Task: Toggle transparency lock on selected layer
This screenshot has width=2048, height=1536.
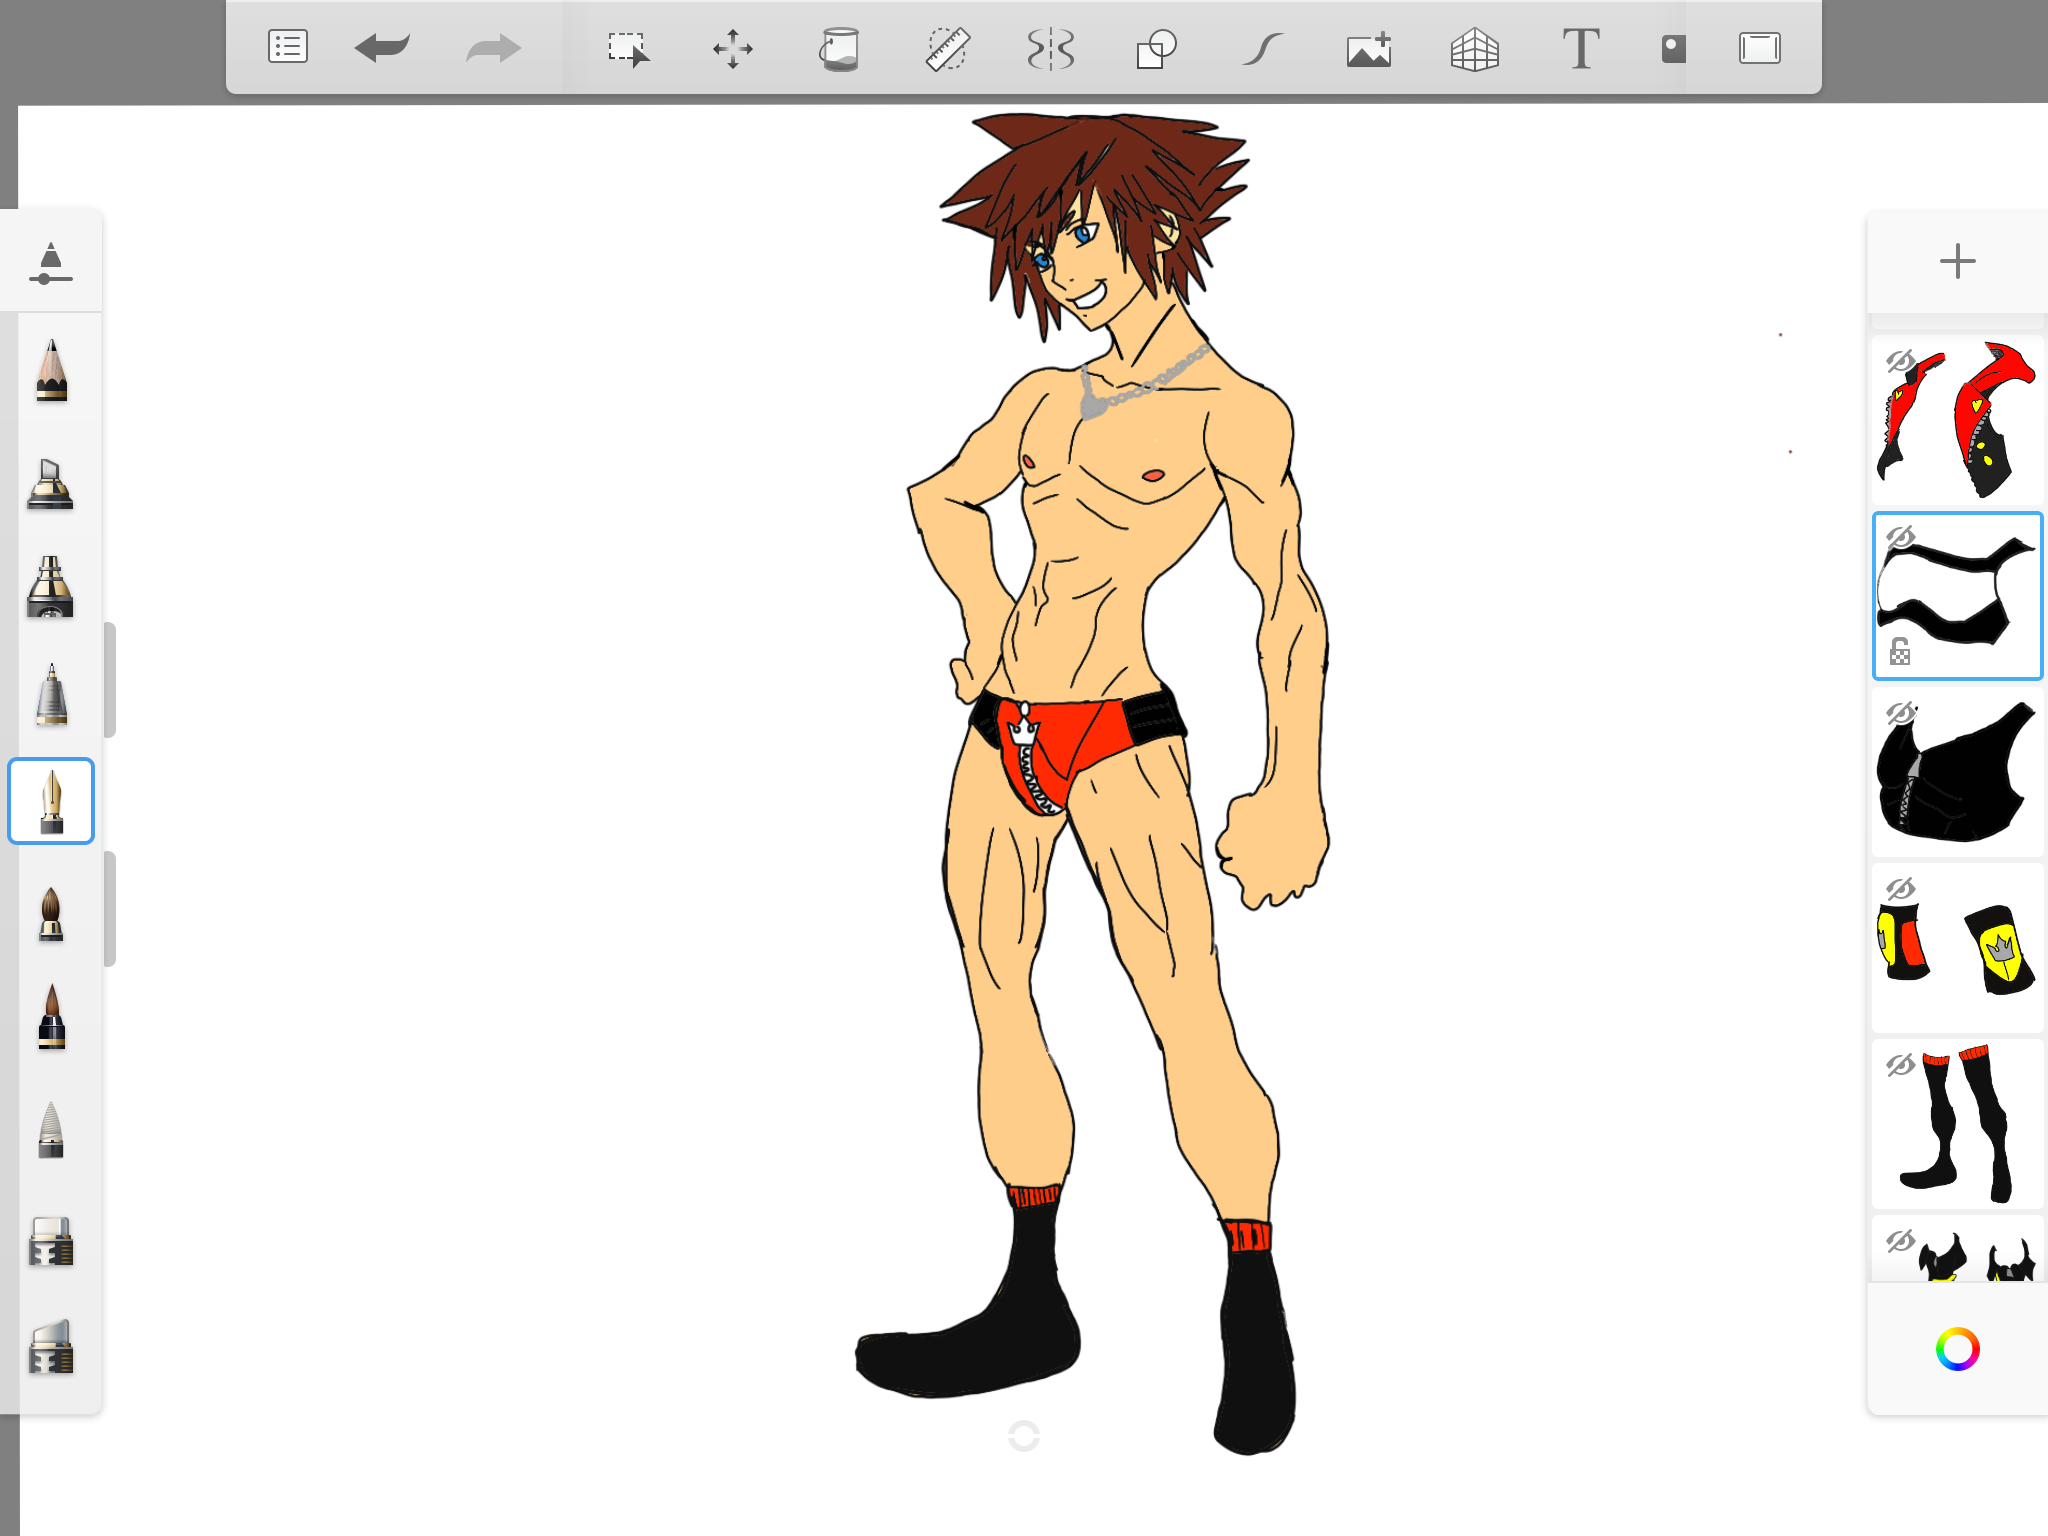Action: point(1900,652)
